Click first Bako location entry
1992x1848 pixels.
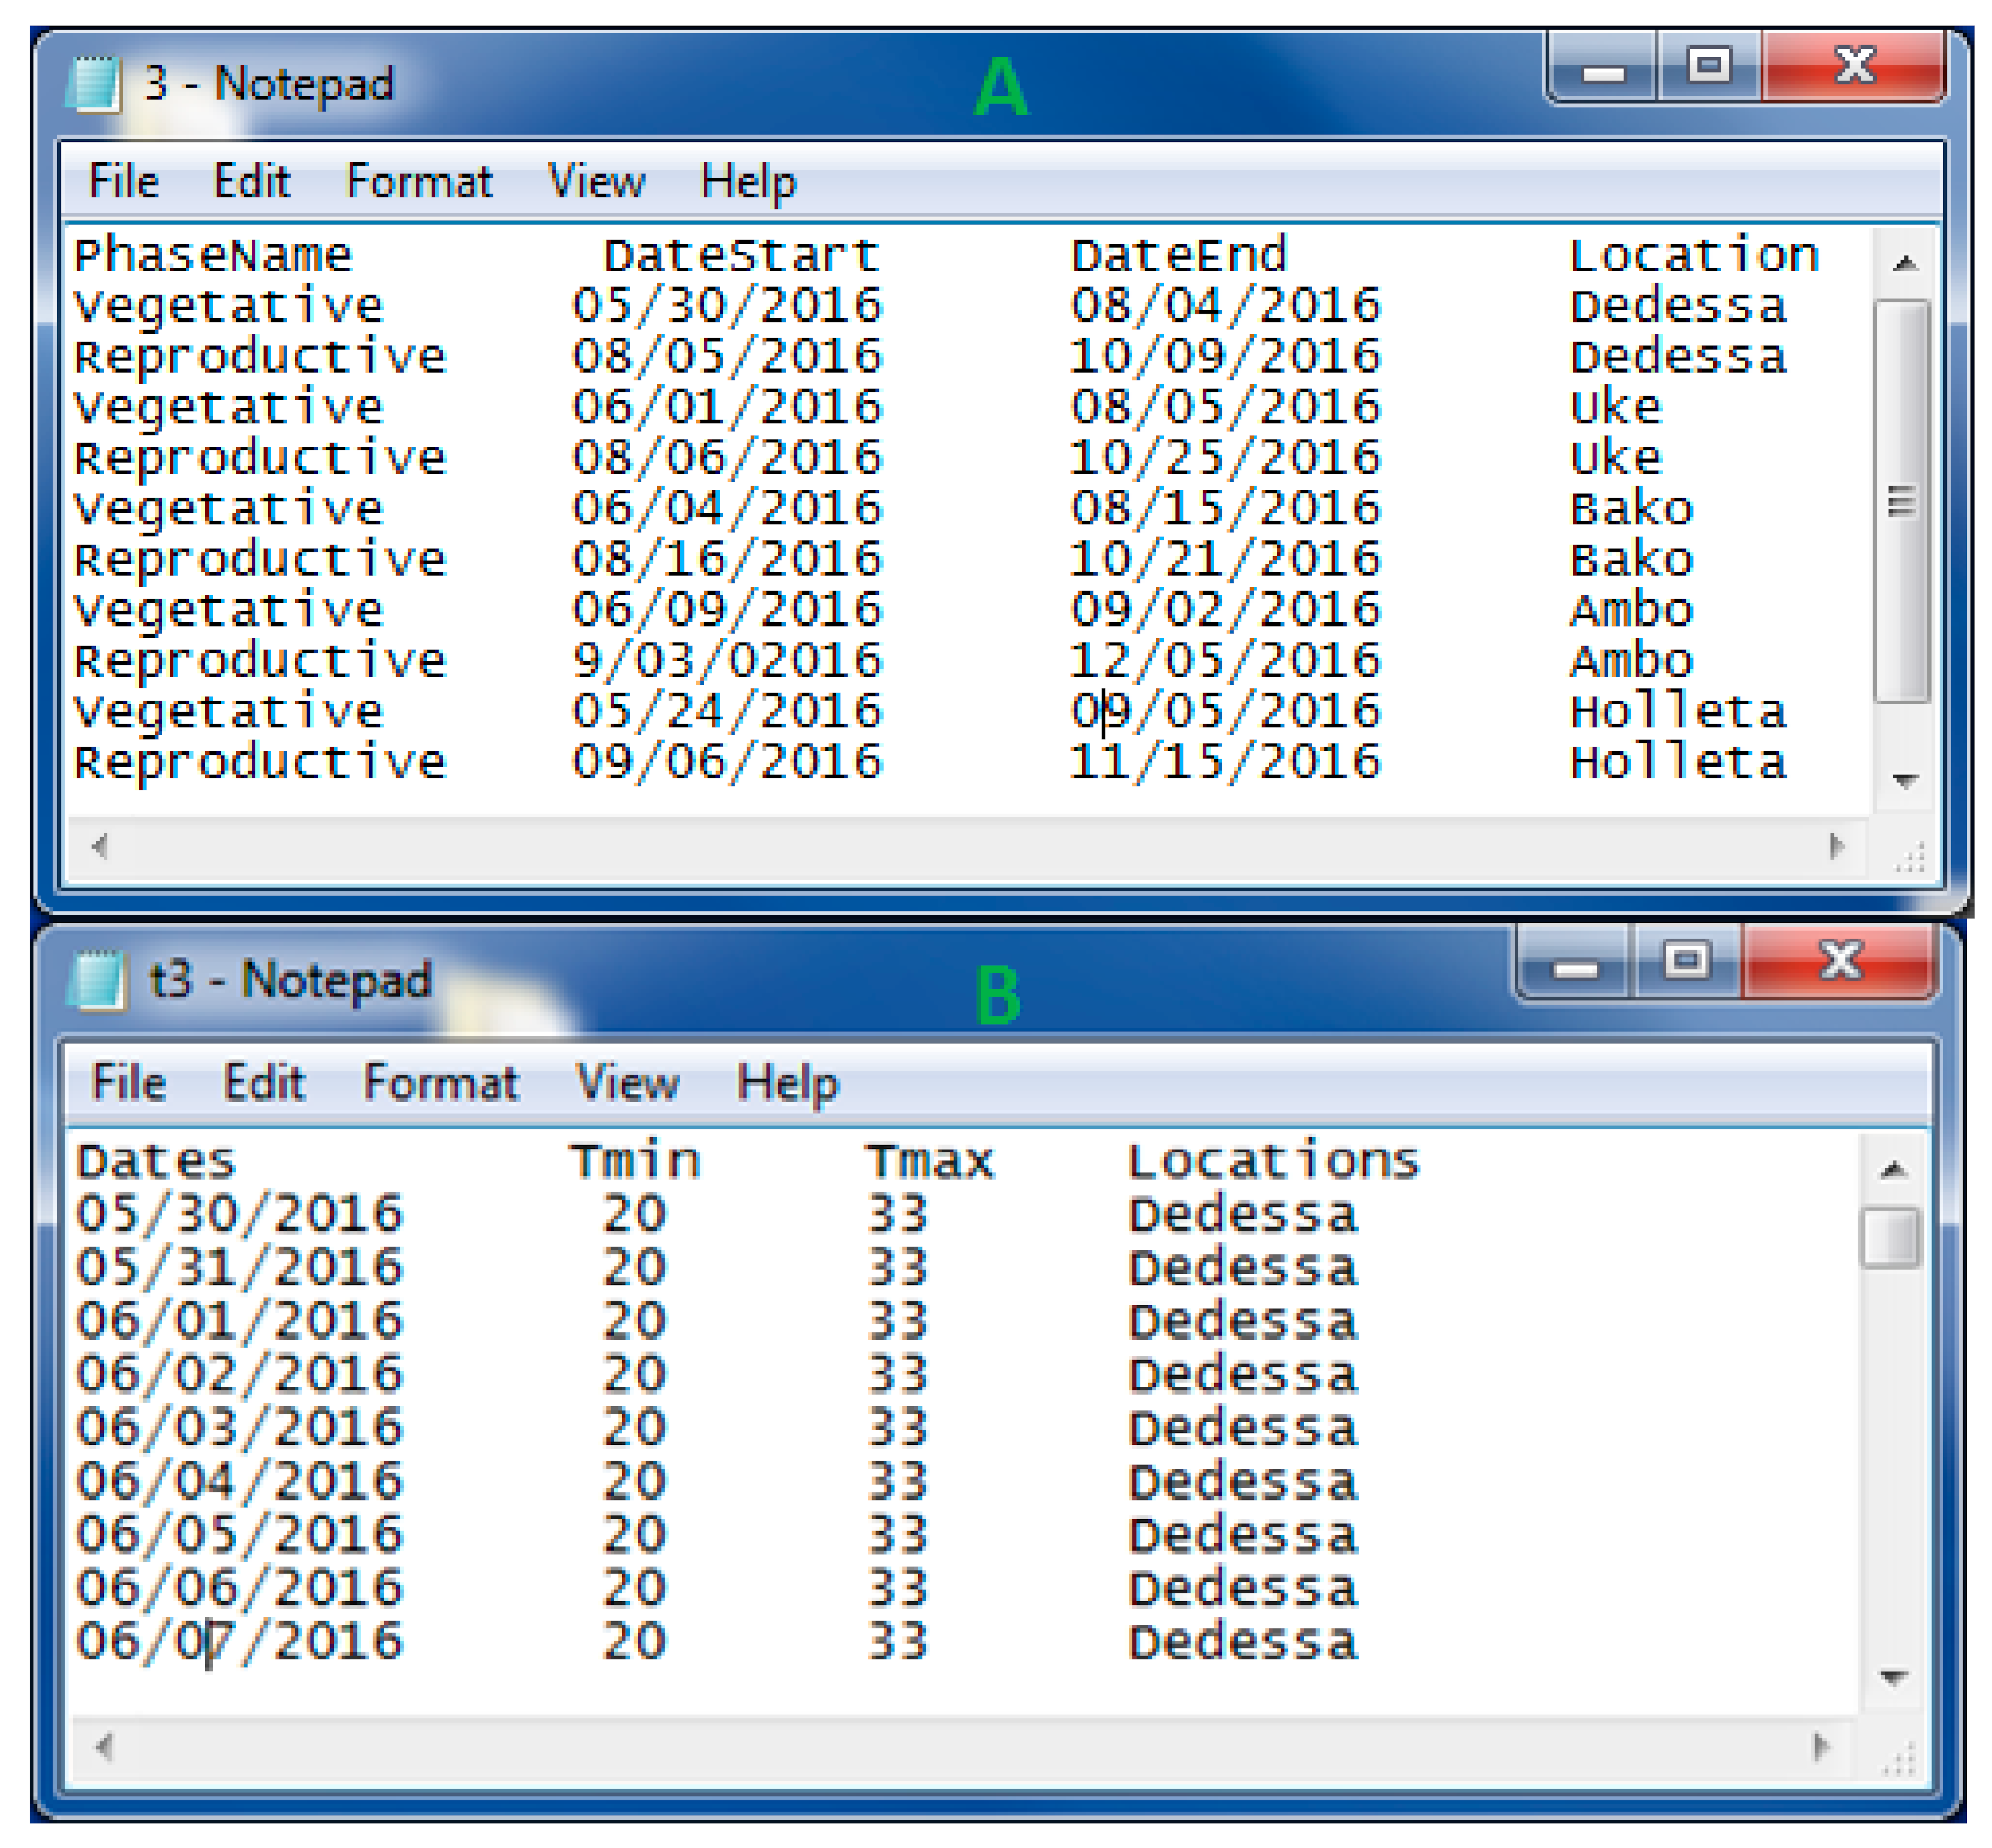(x=1632, y=509)
